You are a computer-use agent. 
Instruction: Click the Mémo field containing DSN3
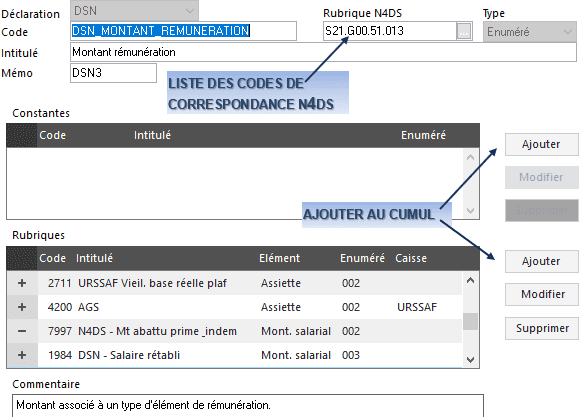point(113,73)
